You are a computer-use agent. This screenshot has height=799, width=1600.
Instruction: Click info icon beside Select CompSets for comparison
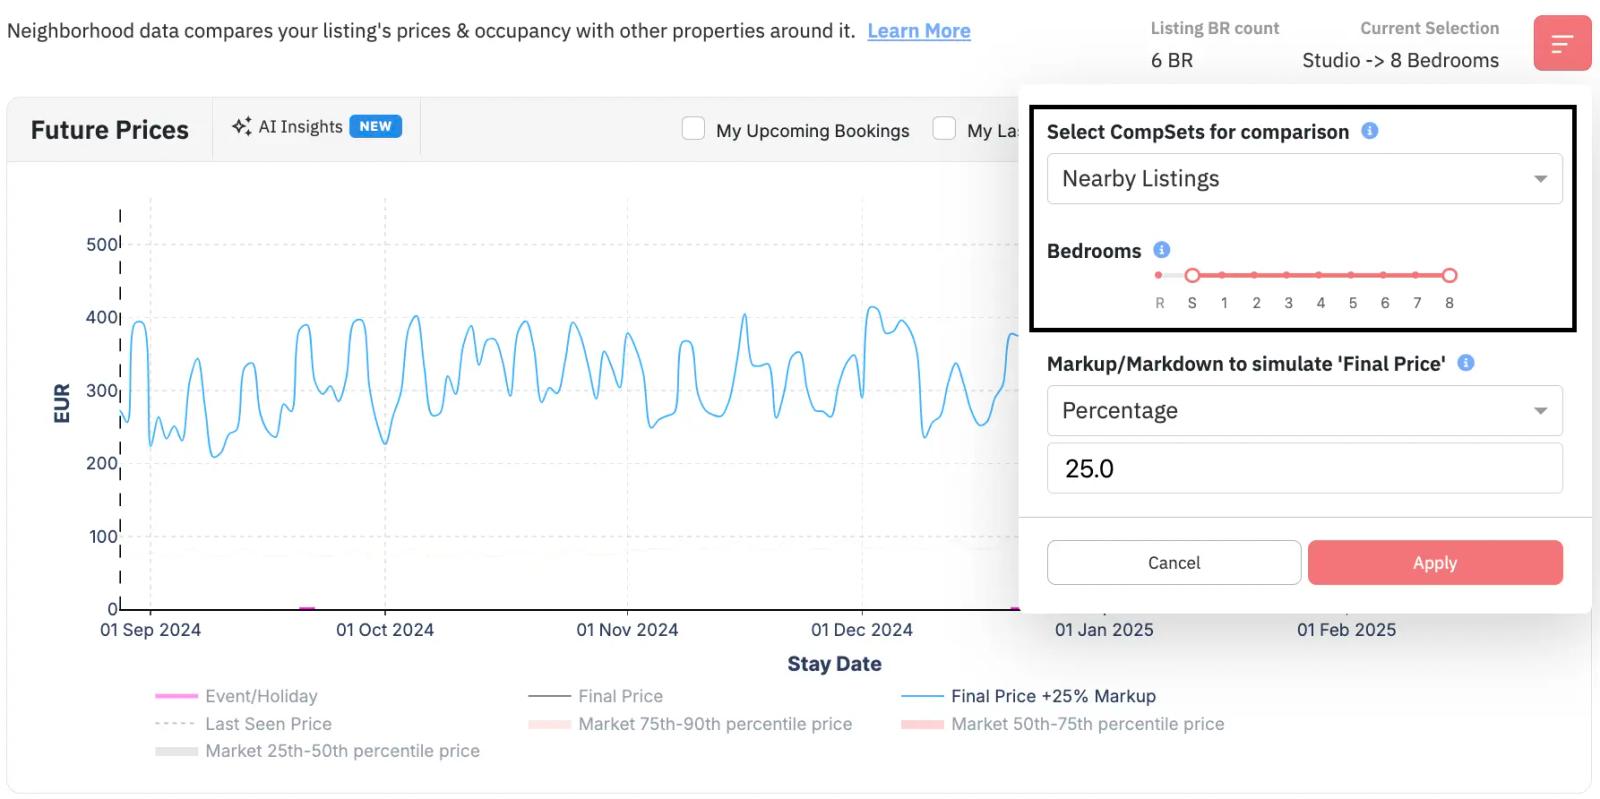point(1370,131)
